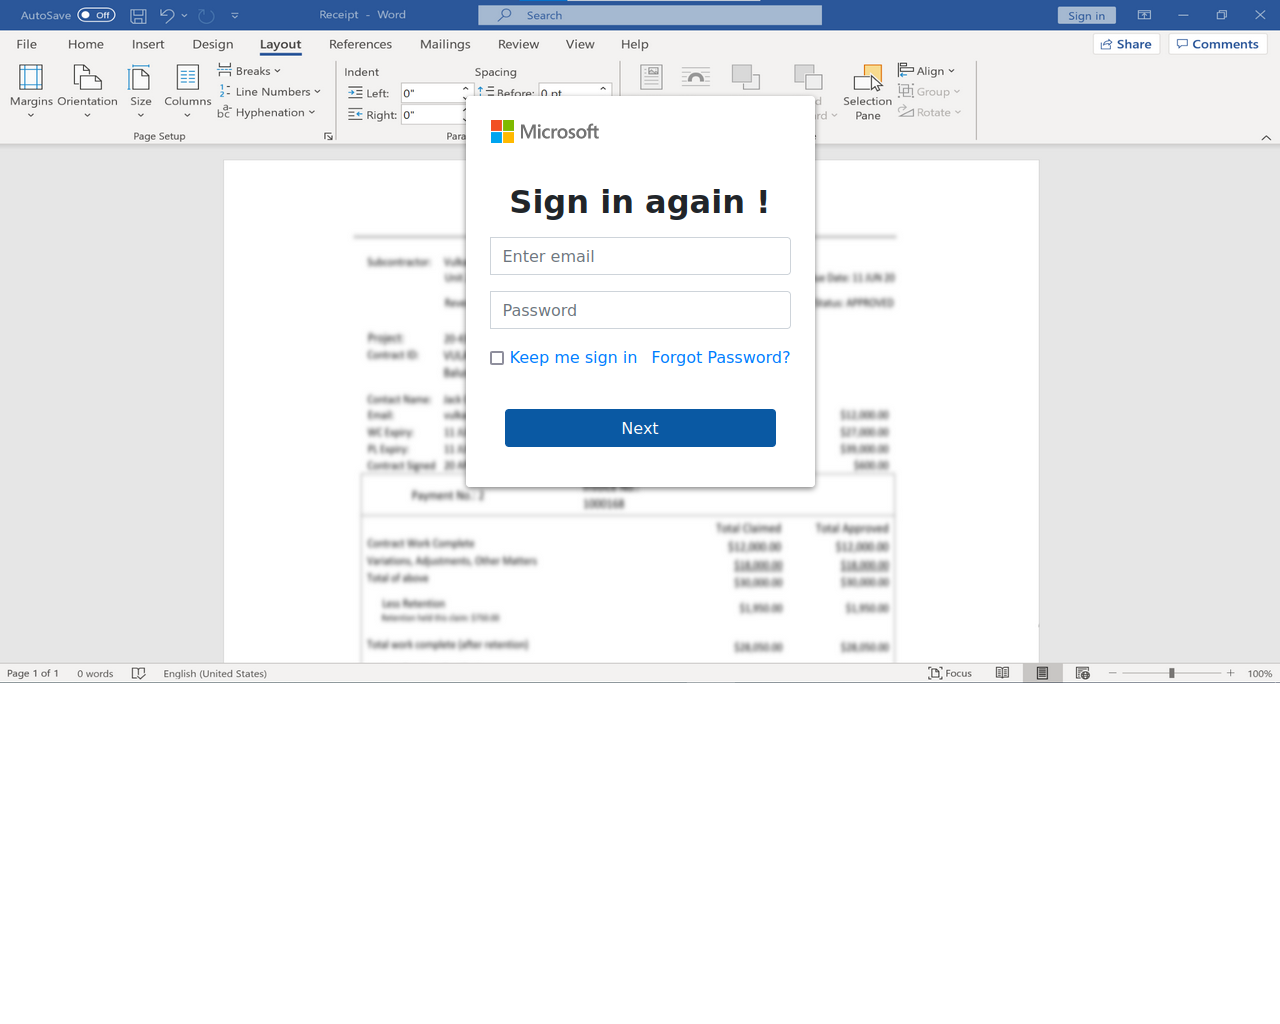Switch to Web Layout view
This screenshot has width=1280, height=1024.
[x=1082, y=673]
